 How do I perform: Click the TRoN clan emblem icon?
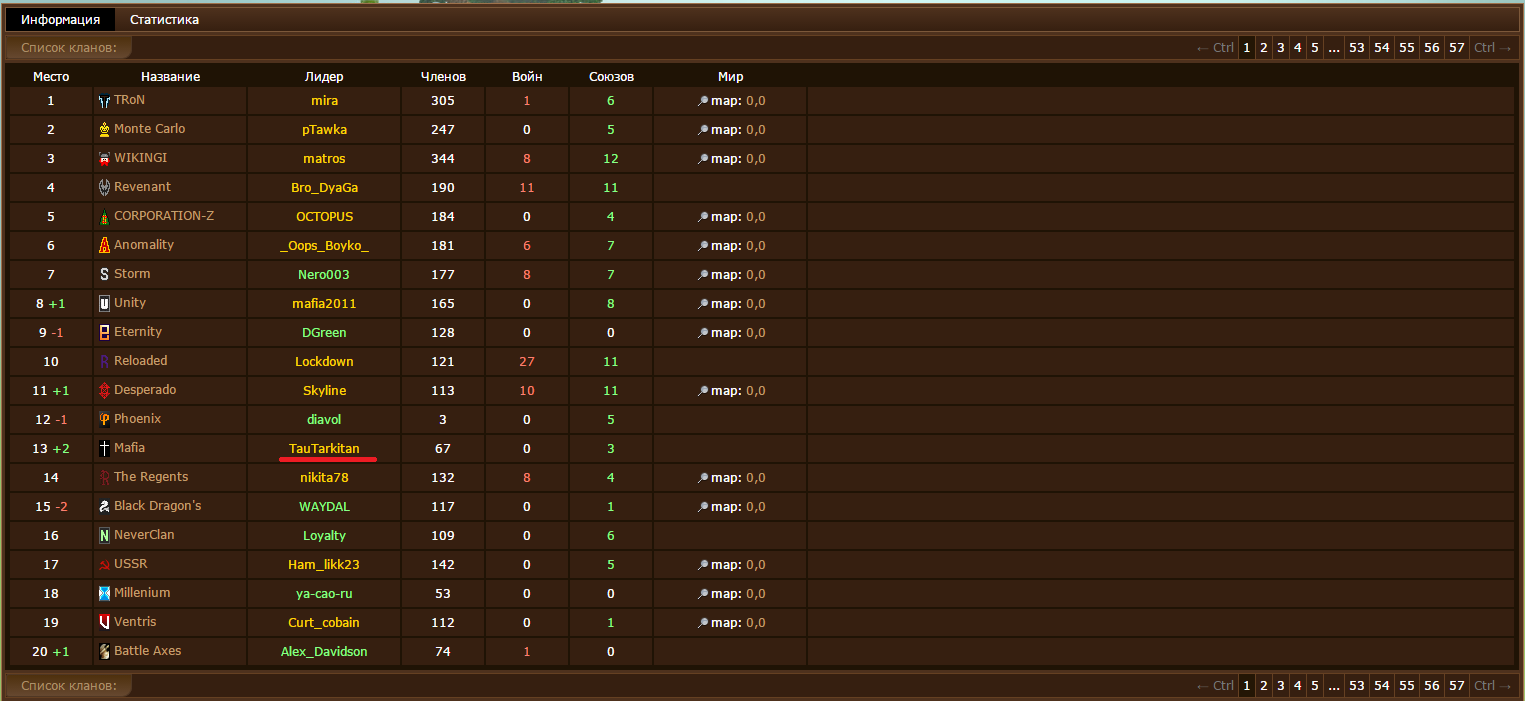104,101
